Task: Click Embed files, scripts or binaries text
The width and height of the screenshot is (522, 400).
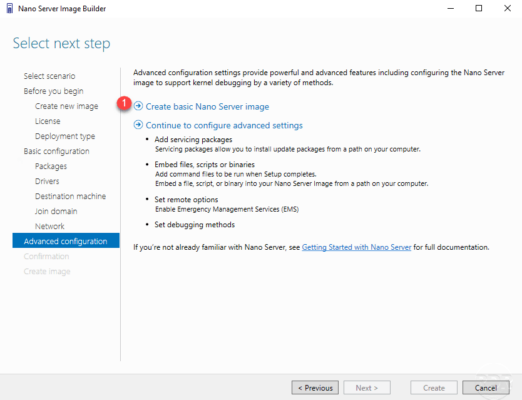Action: pyautogui.click(x=204, y=165)
